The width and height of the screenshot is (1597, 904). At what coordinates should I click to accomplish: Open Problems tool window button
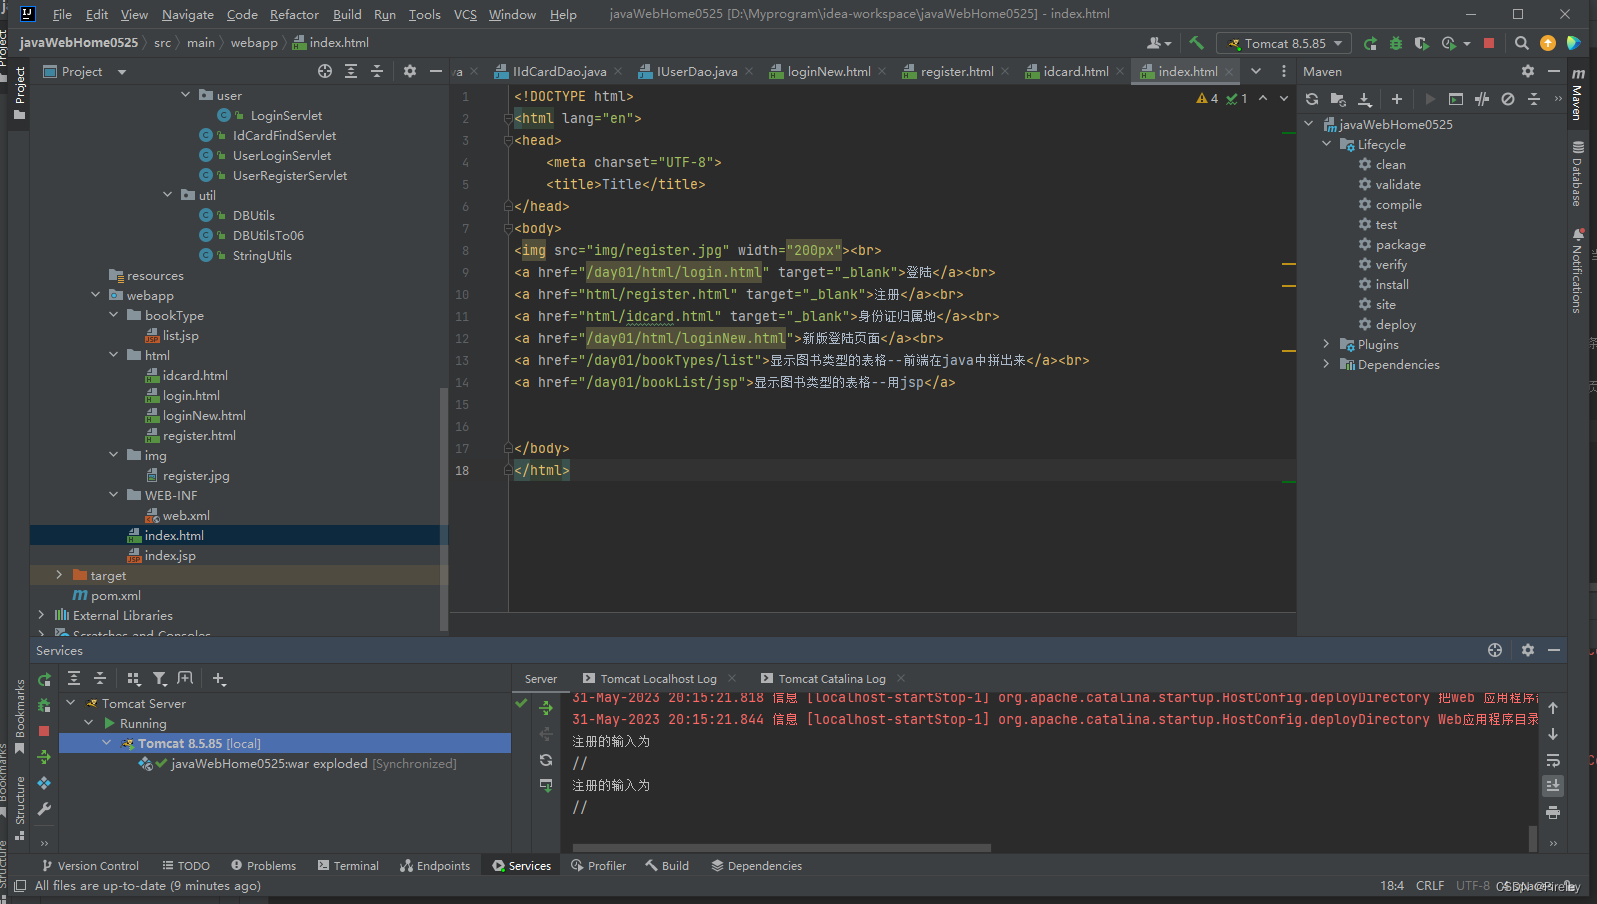263,866
